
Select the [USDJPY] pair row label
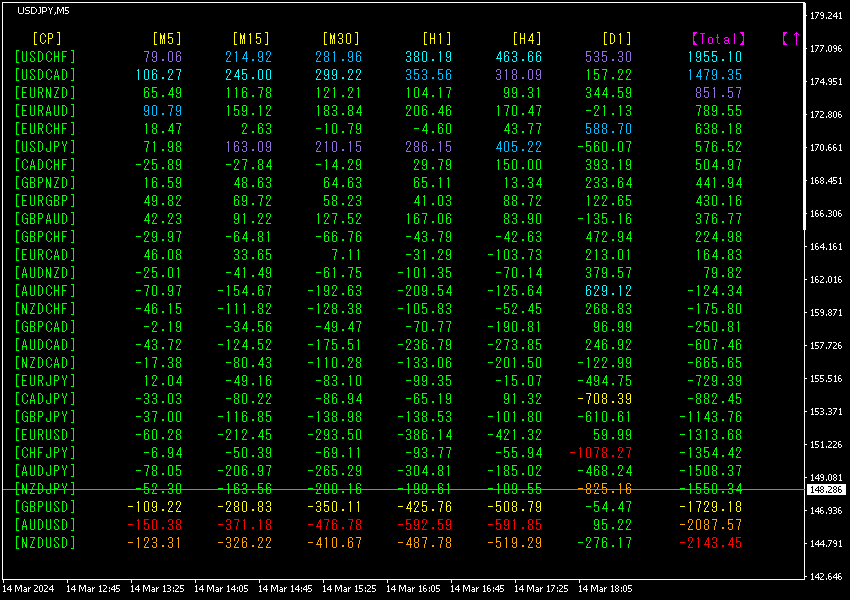[45, 147]
